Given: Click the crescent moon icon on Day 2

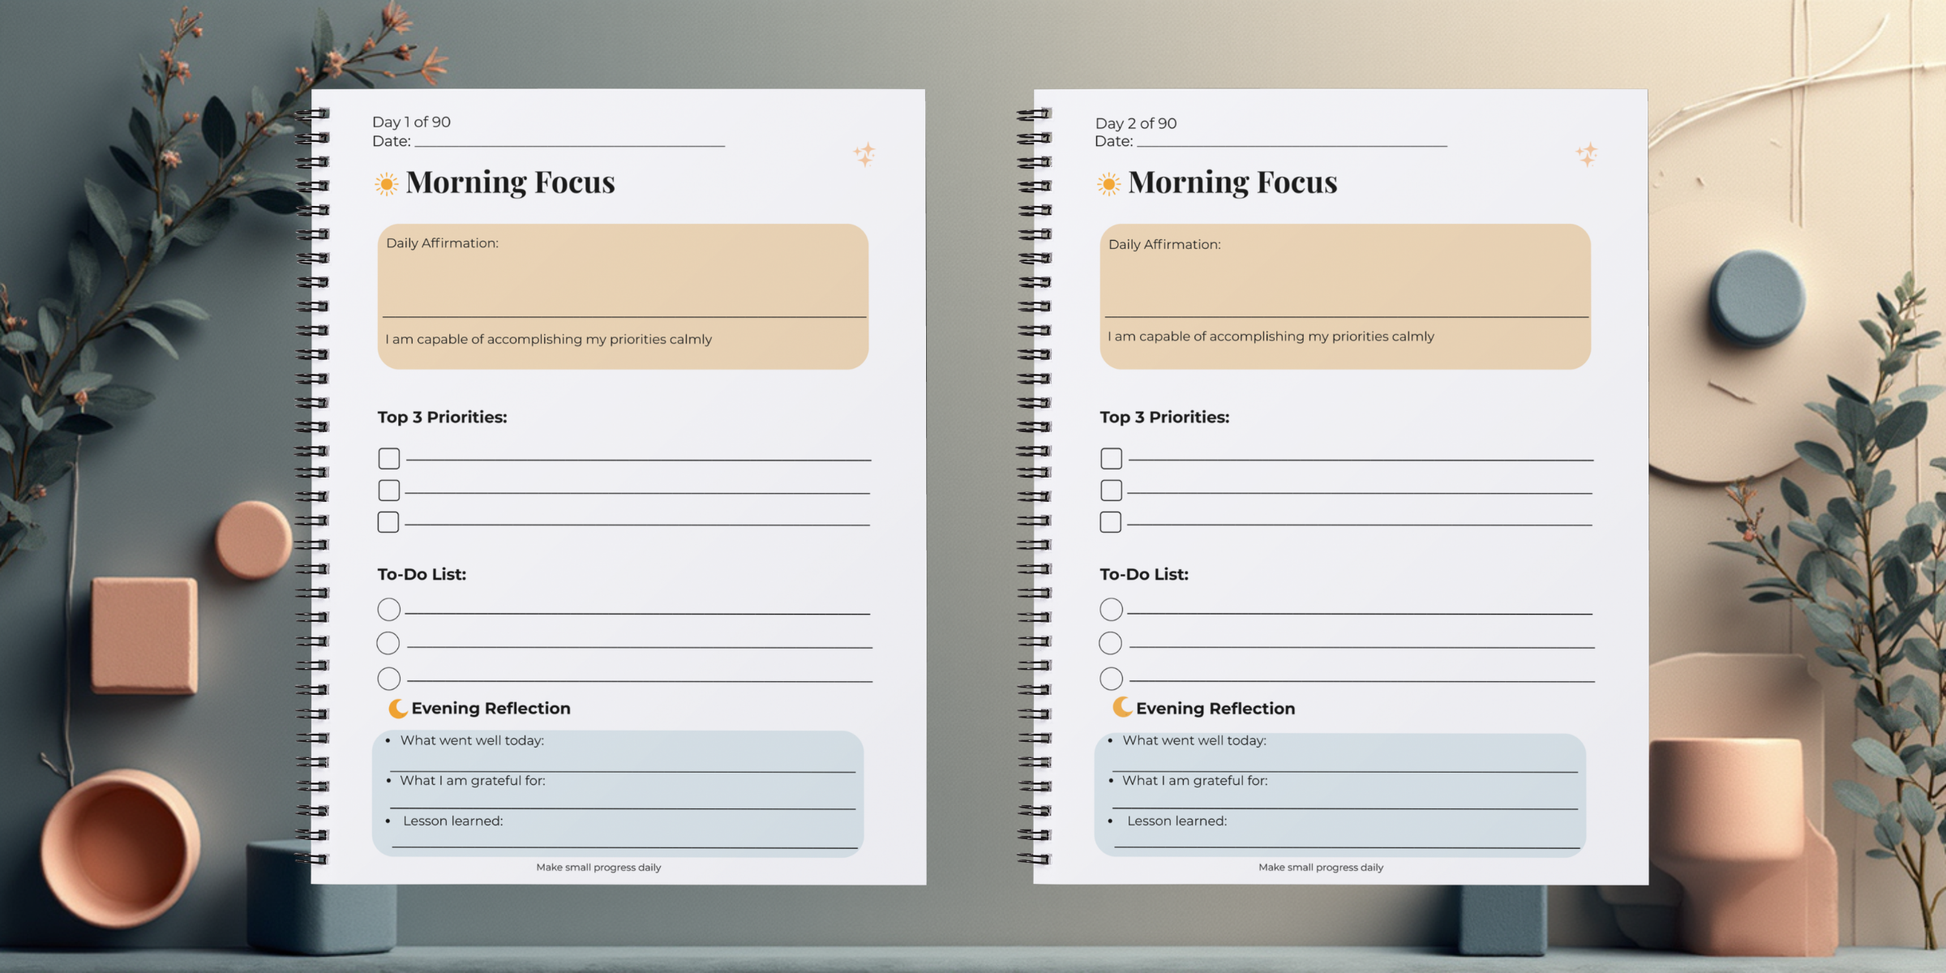Looking at the screenshot, I should [1121, 707].
